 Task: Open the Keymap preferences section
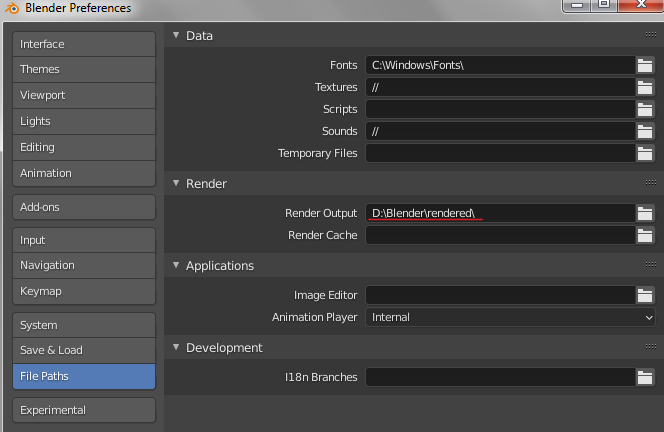coord(84,291)
